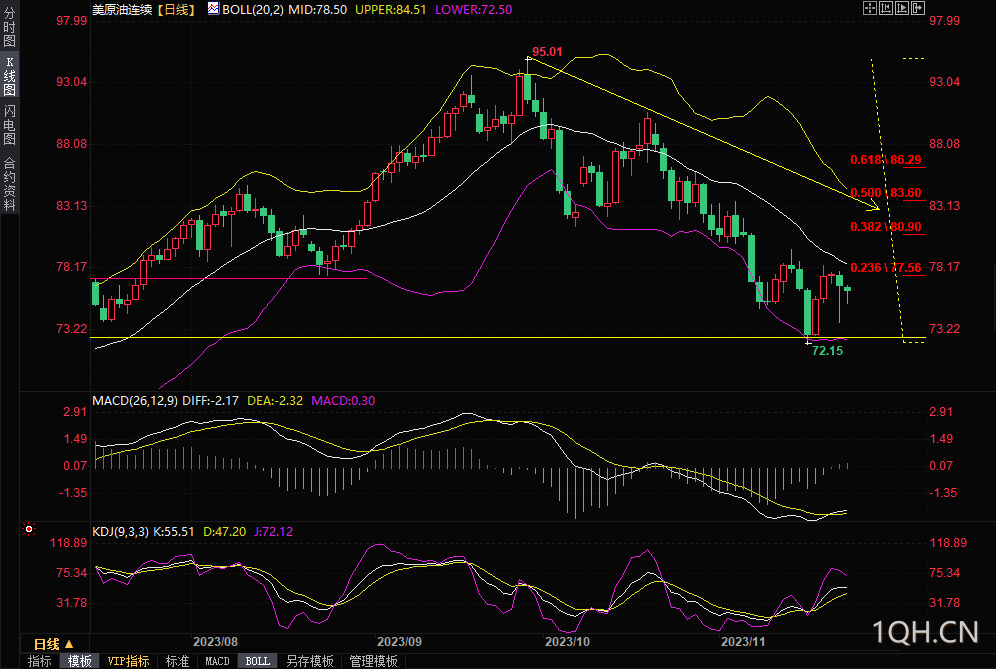Click the crosshair cursor icon at top right
This screenshot has height=669, width=996.
tap(870, 8)
